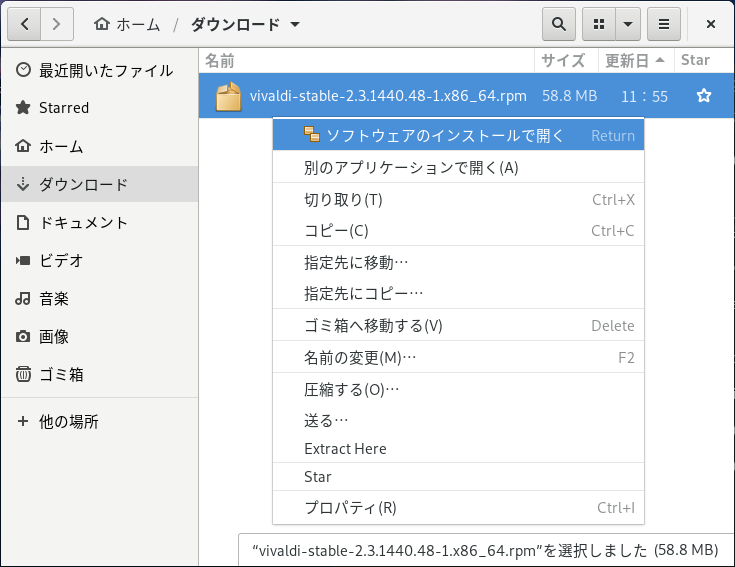The width and height of the screenshot is (735, 567).
Task: Open プロパティ(R) from context menu
Action: pos(458,507)
